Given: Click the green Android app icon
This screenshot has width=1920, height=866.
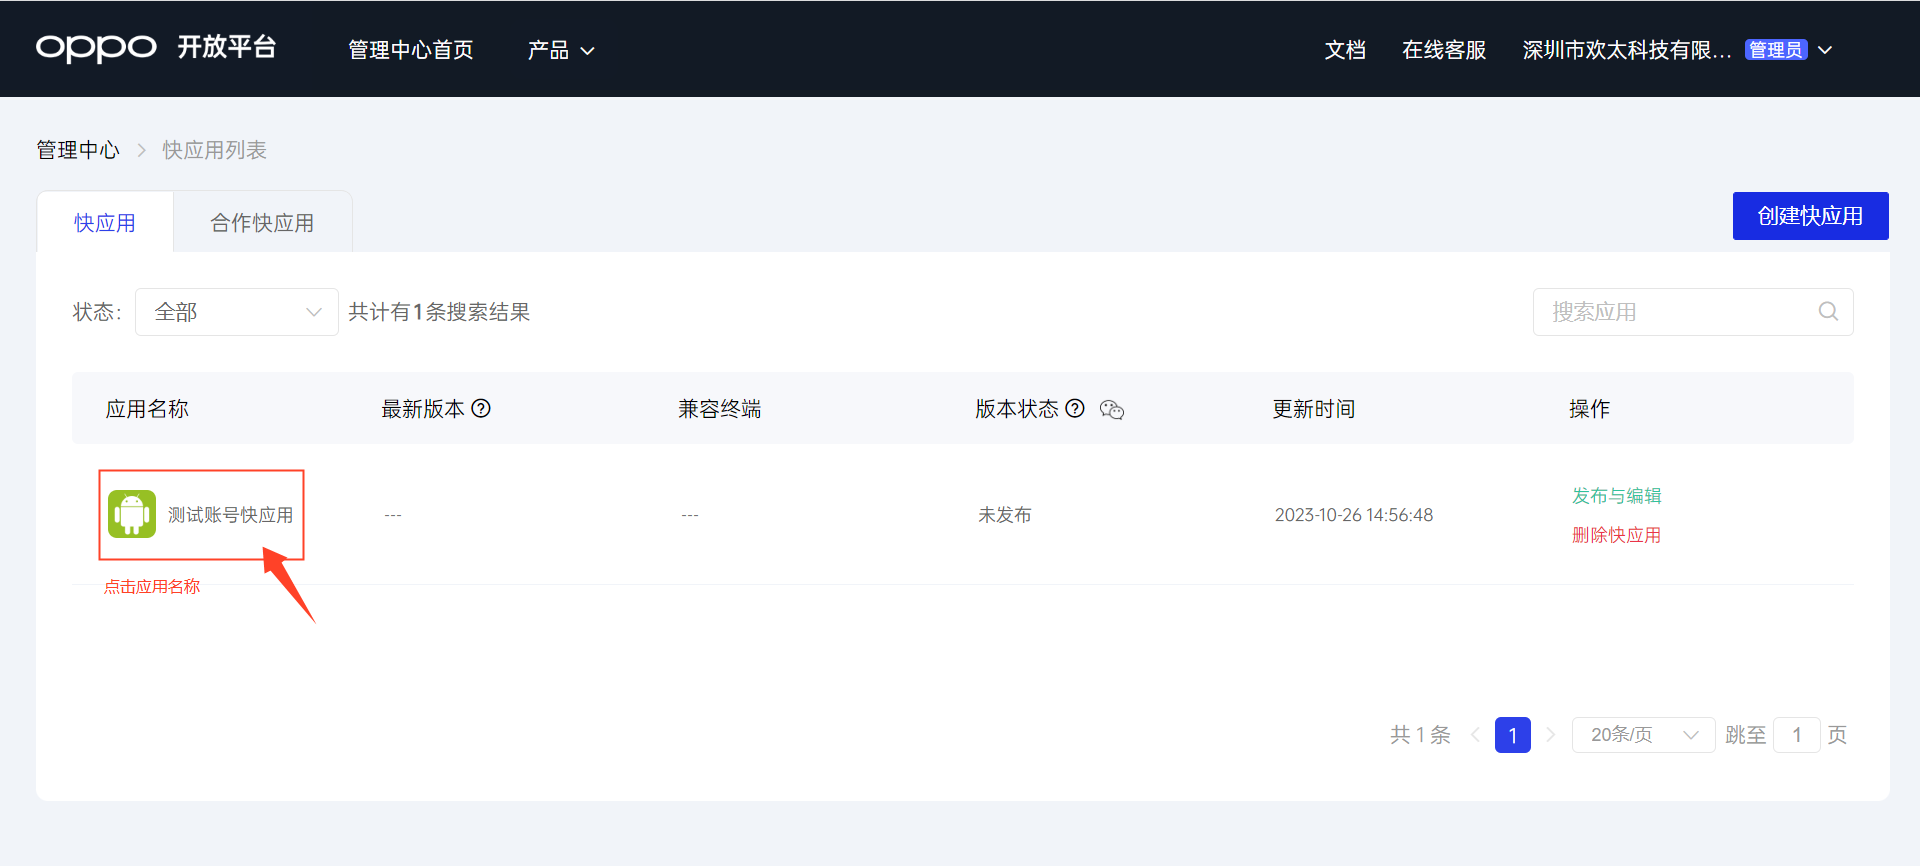Looking at the screenshot, I should [x=132, y=514].
